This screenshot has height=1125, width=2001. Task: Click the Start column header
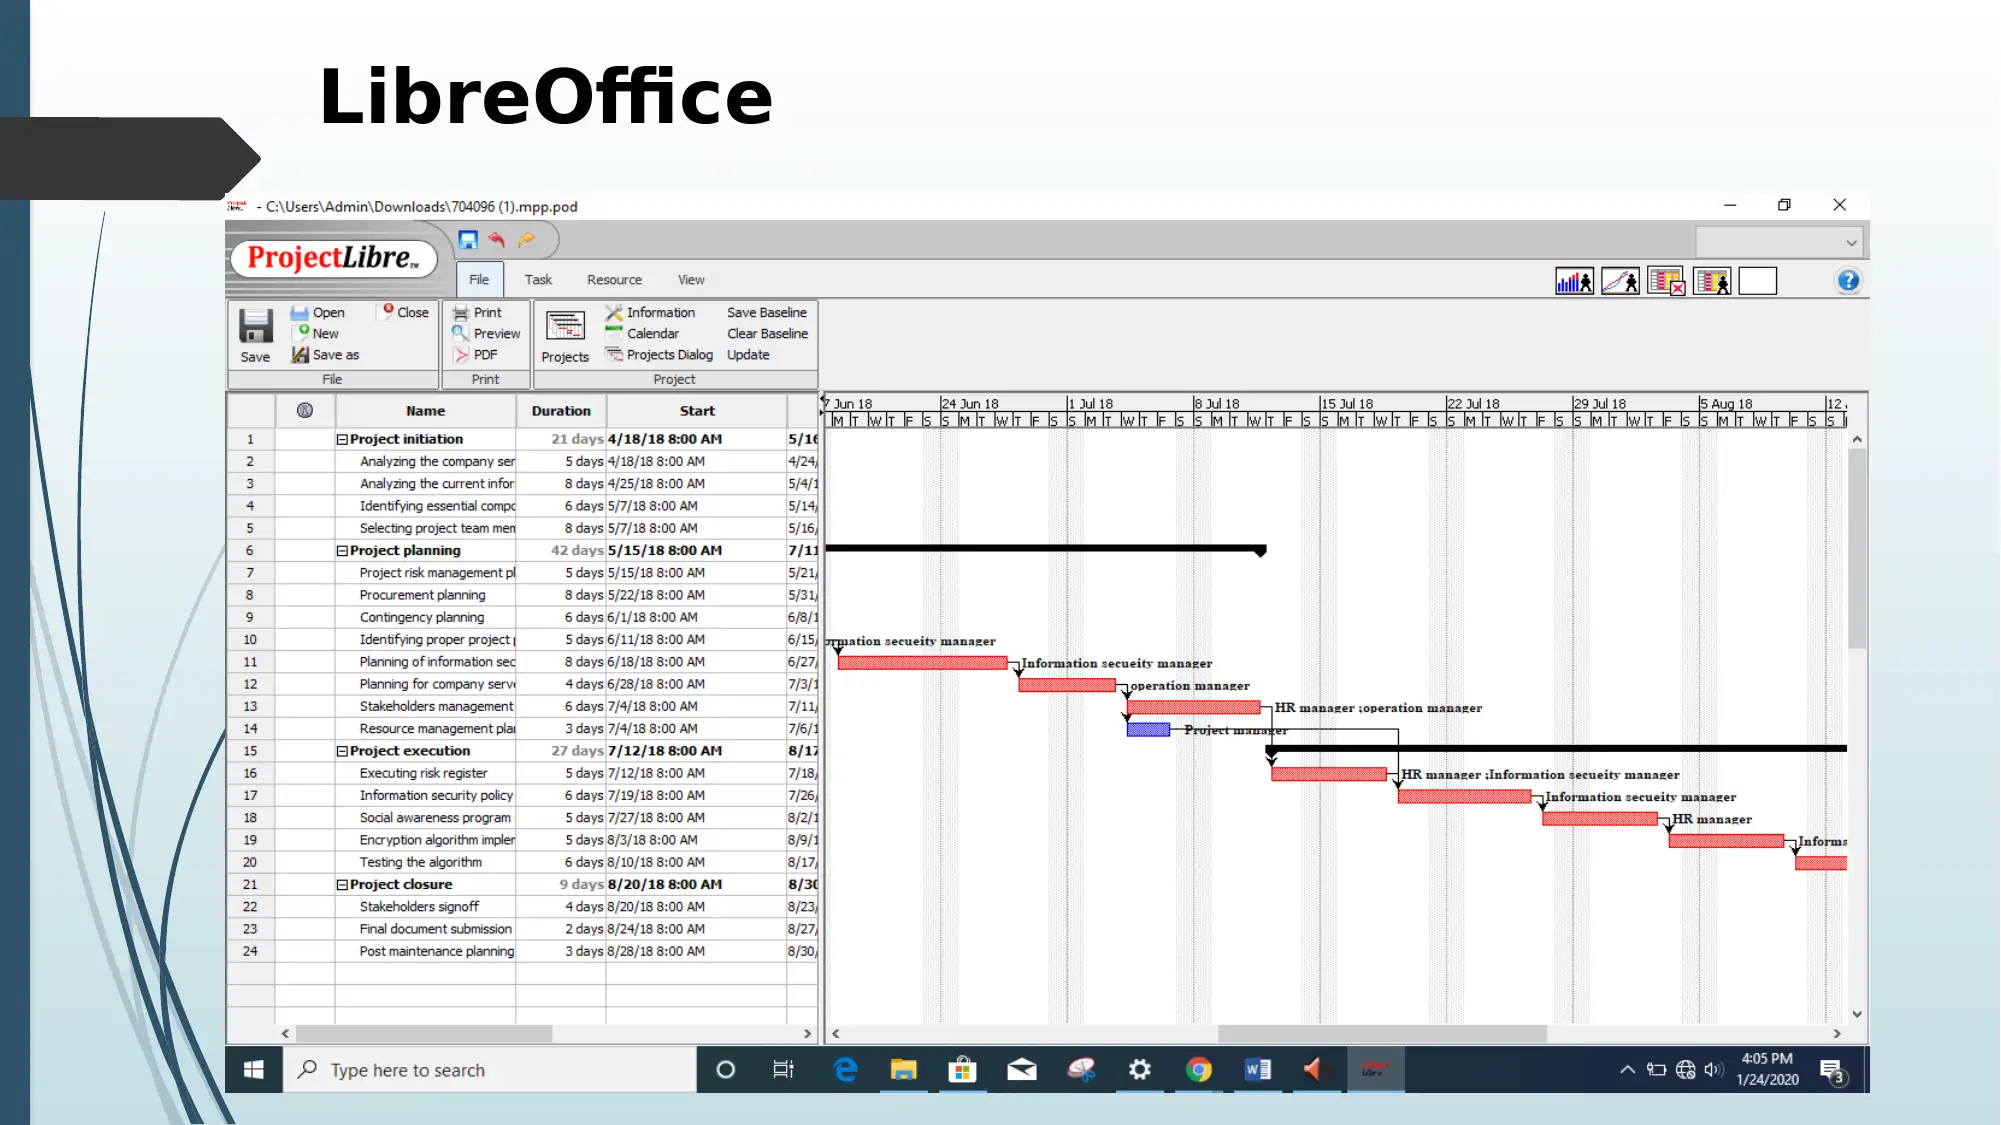pos(697,411)
